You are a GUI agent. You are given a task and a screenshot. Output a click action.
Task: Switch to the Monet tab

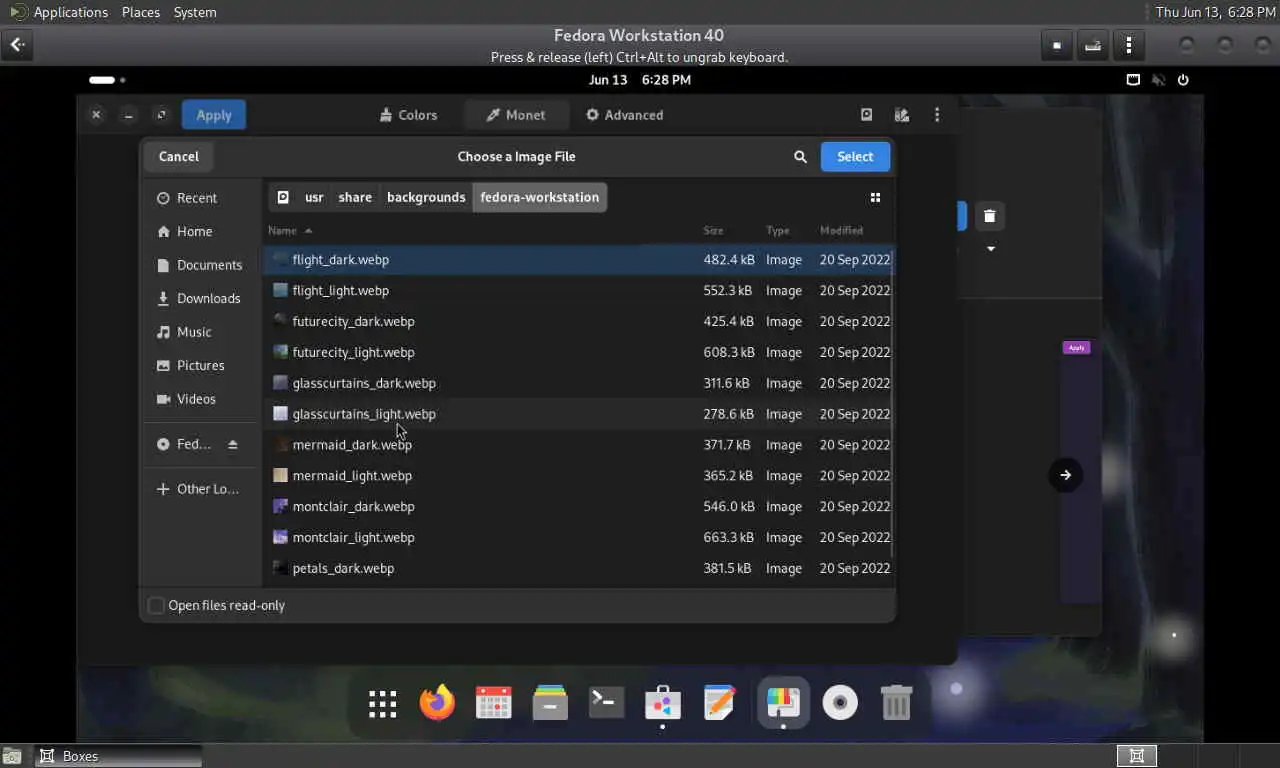pyautogui.click(x=516, y=115)
